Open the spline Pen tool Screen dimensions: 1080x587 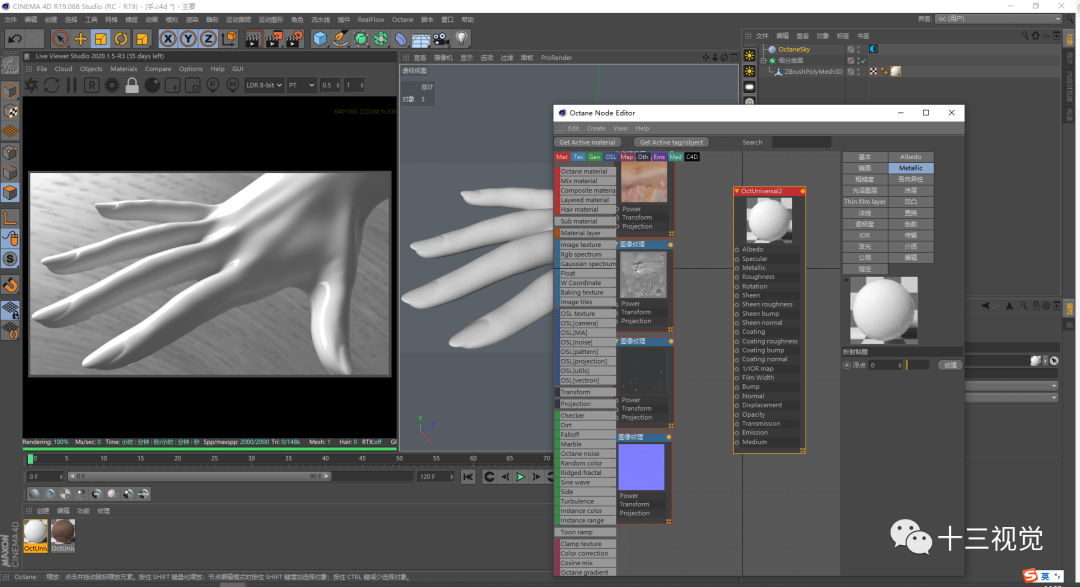pyautogui.click(x=340, y=39)
